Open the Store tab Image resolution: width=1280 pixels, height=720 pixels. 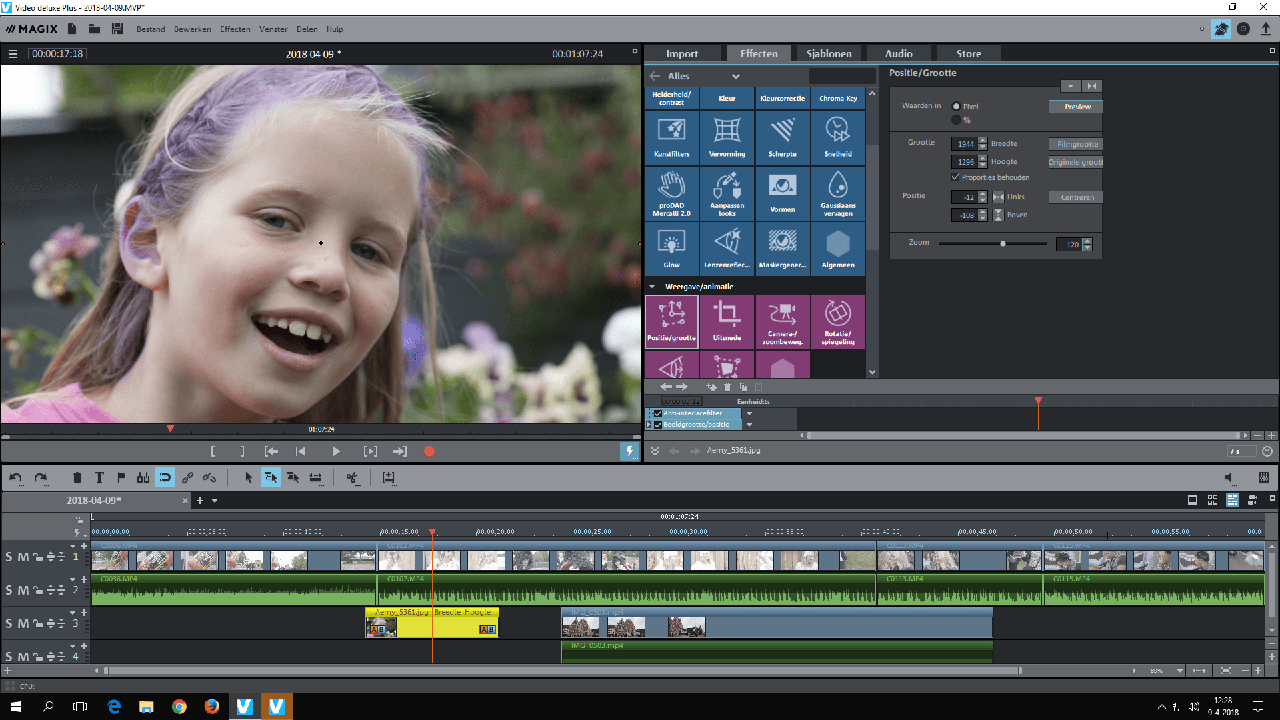(968, 53)
